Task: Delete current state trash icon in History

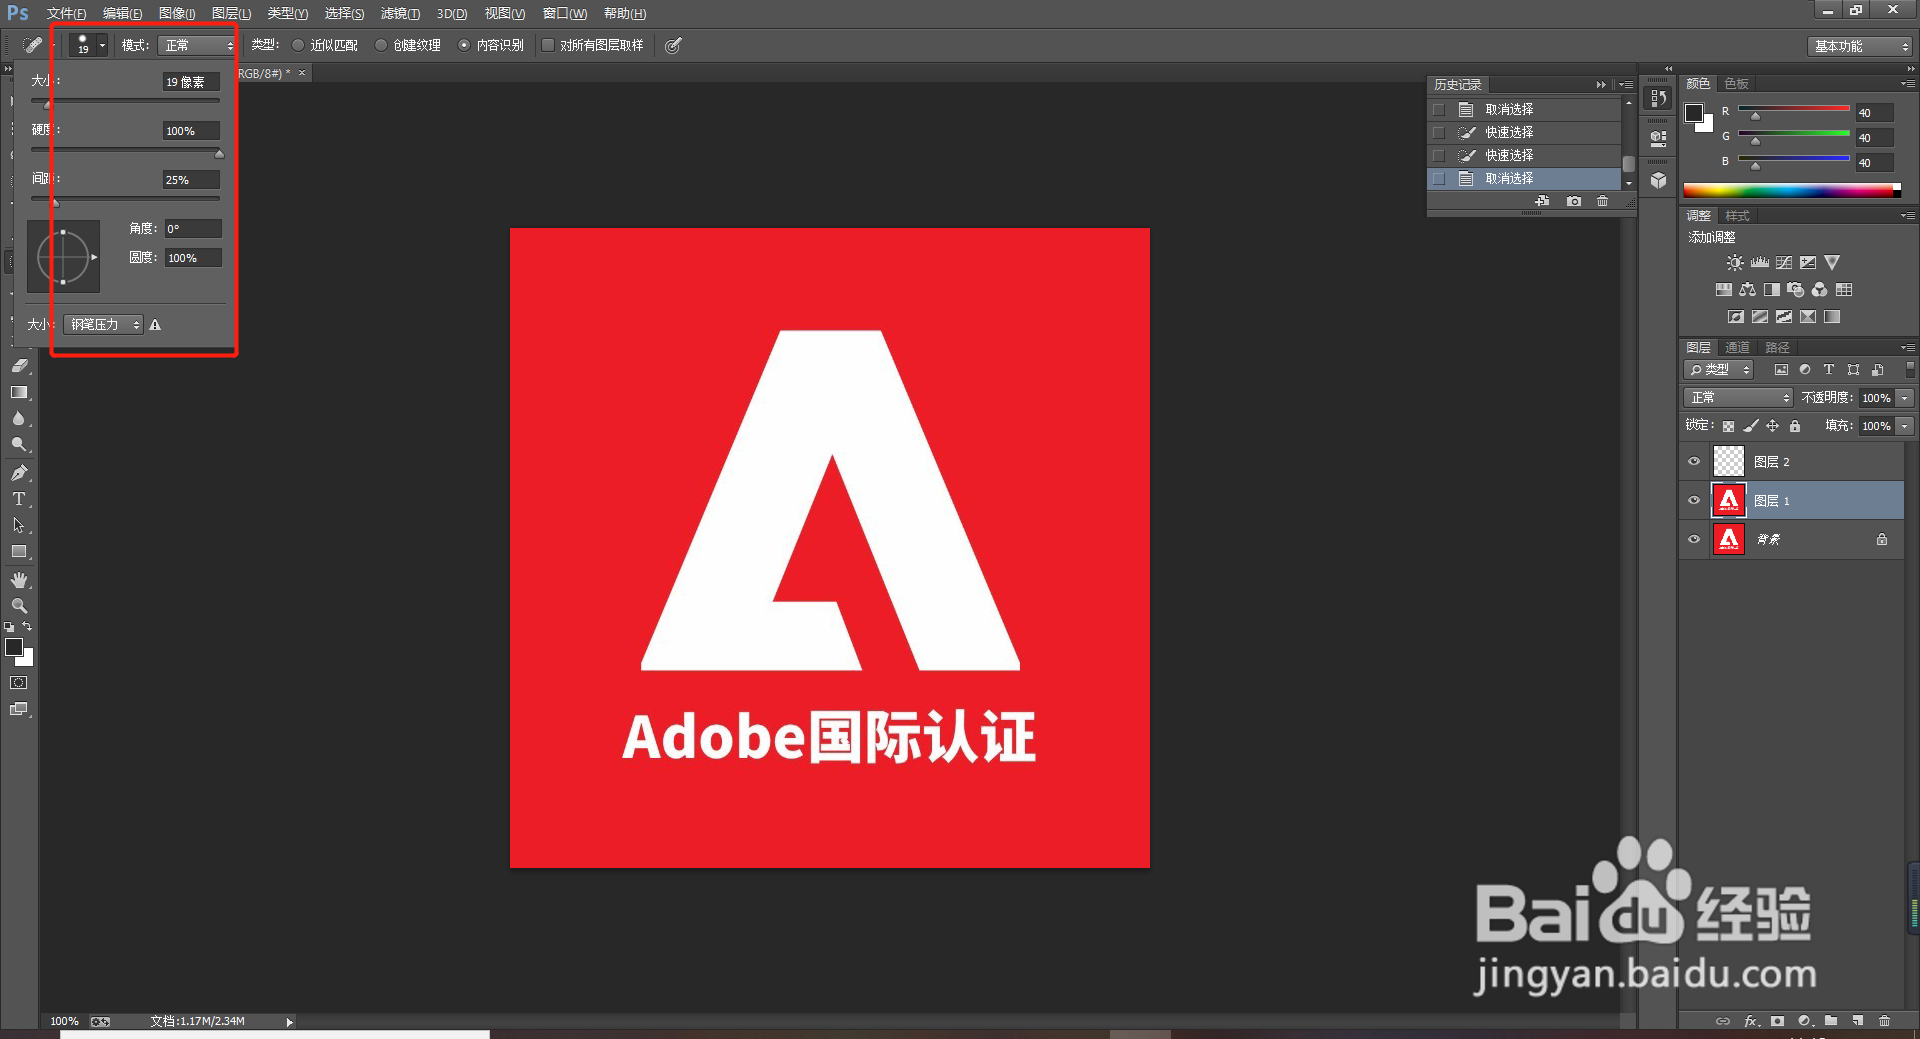Action: 1603,201
